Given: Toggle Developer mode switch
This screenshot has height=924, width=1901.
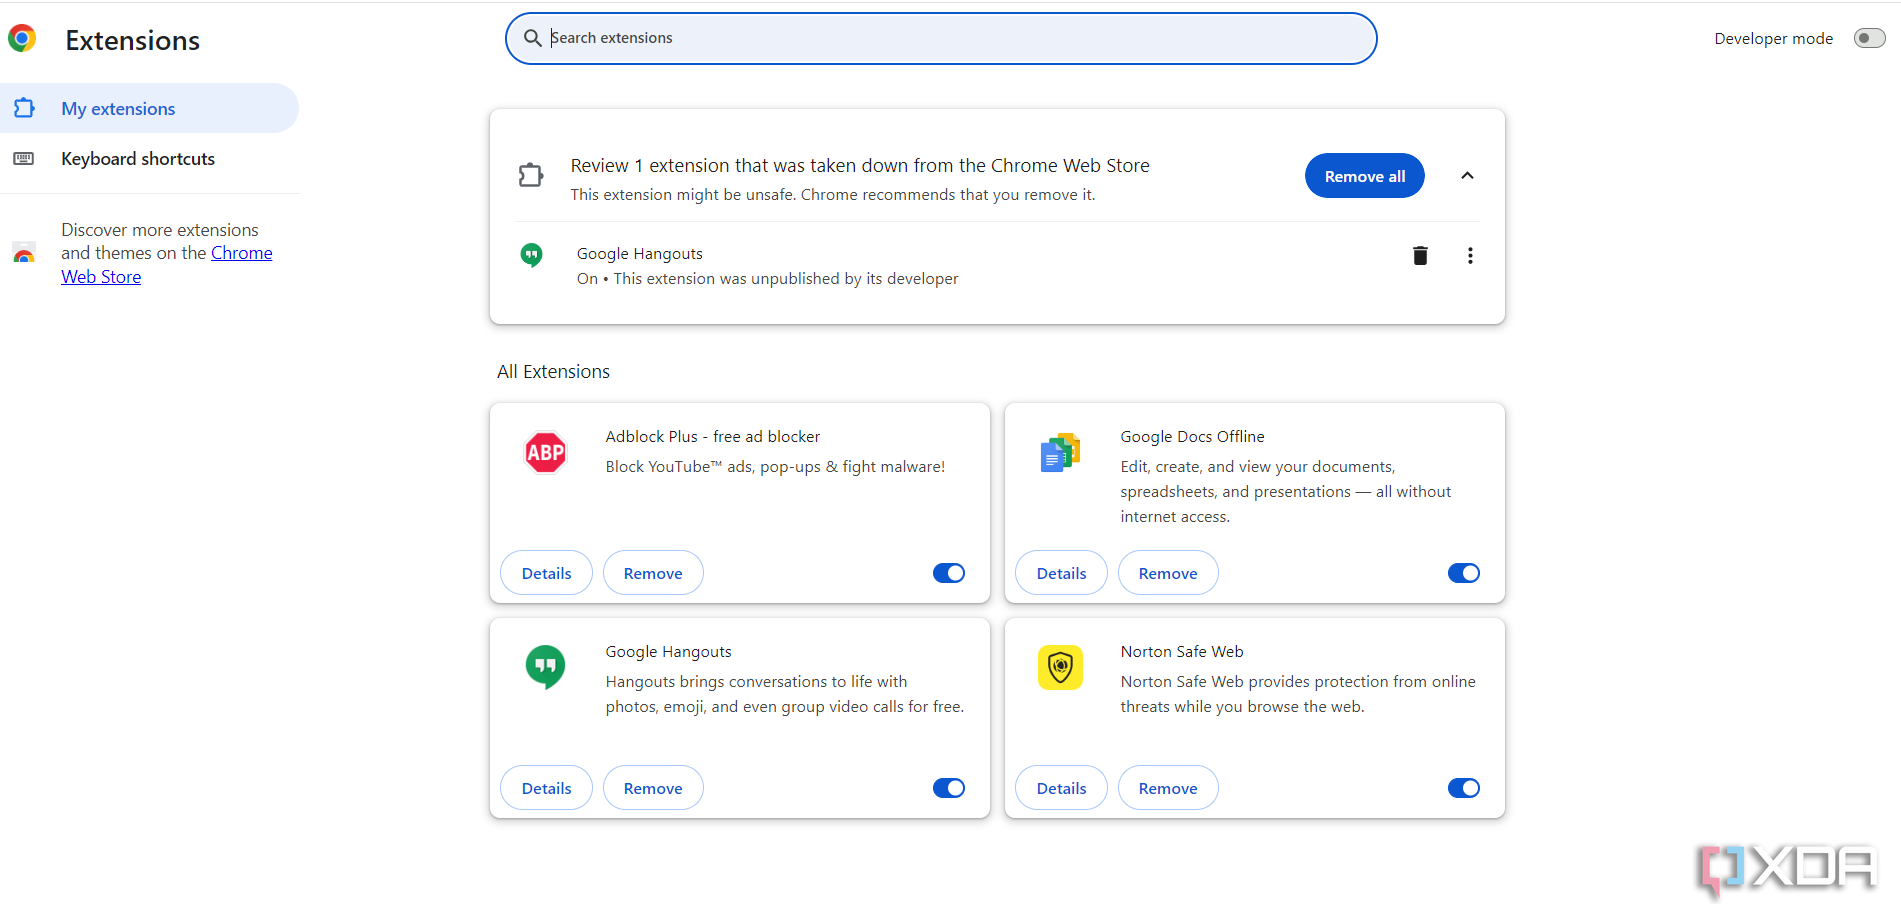Looking at the screenshot, I should point(1869,38).
